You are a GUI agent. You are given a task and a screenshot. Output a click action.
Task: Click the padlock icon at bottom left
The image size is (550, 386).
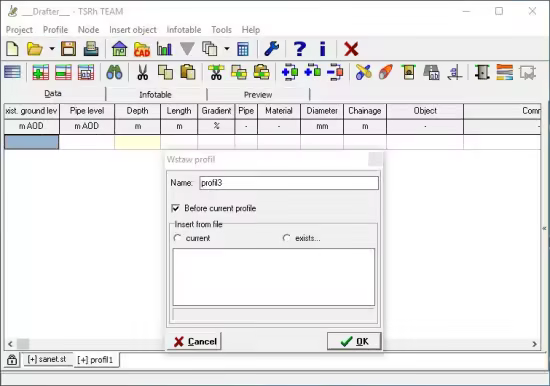click(12, 360)
